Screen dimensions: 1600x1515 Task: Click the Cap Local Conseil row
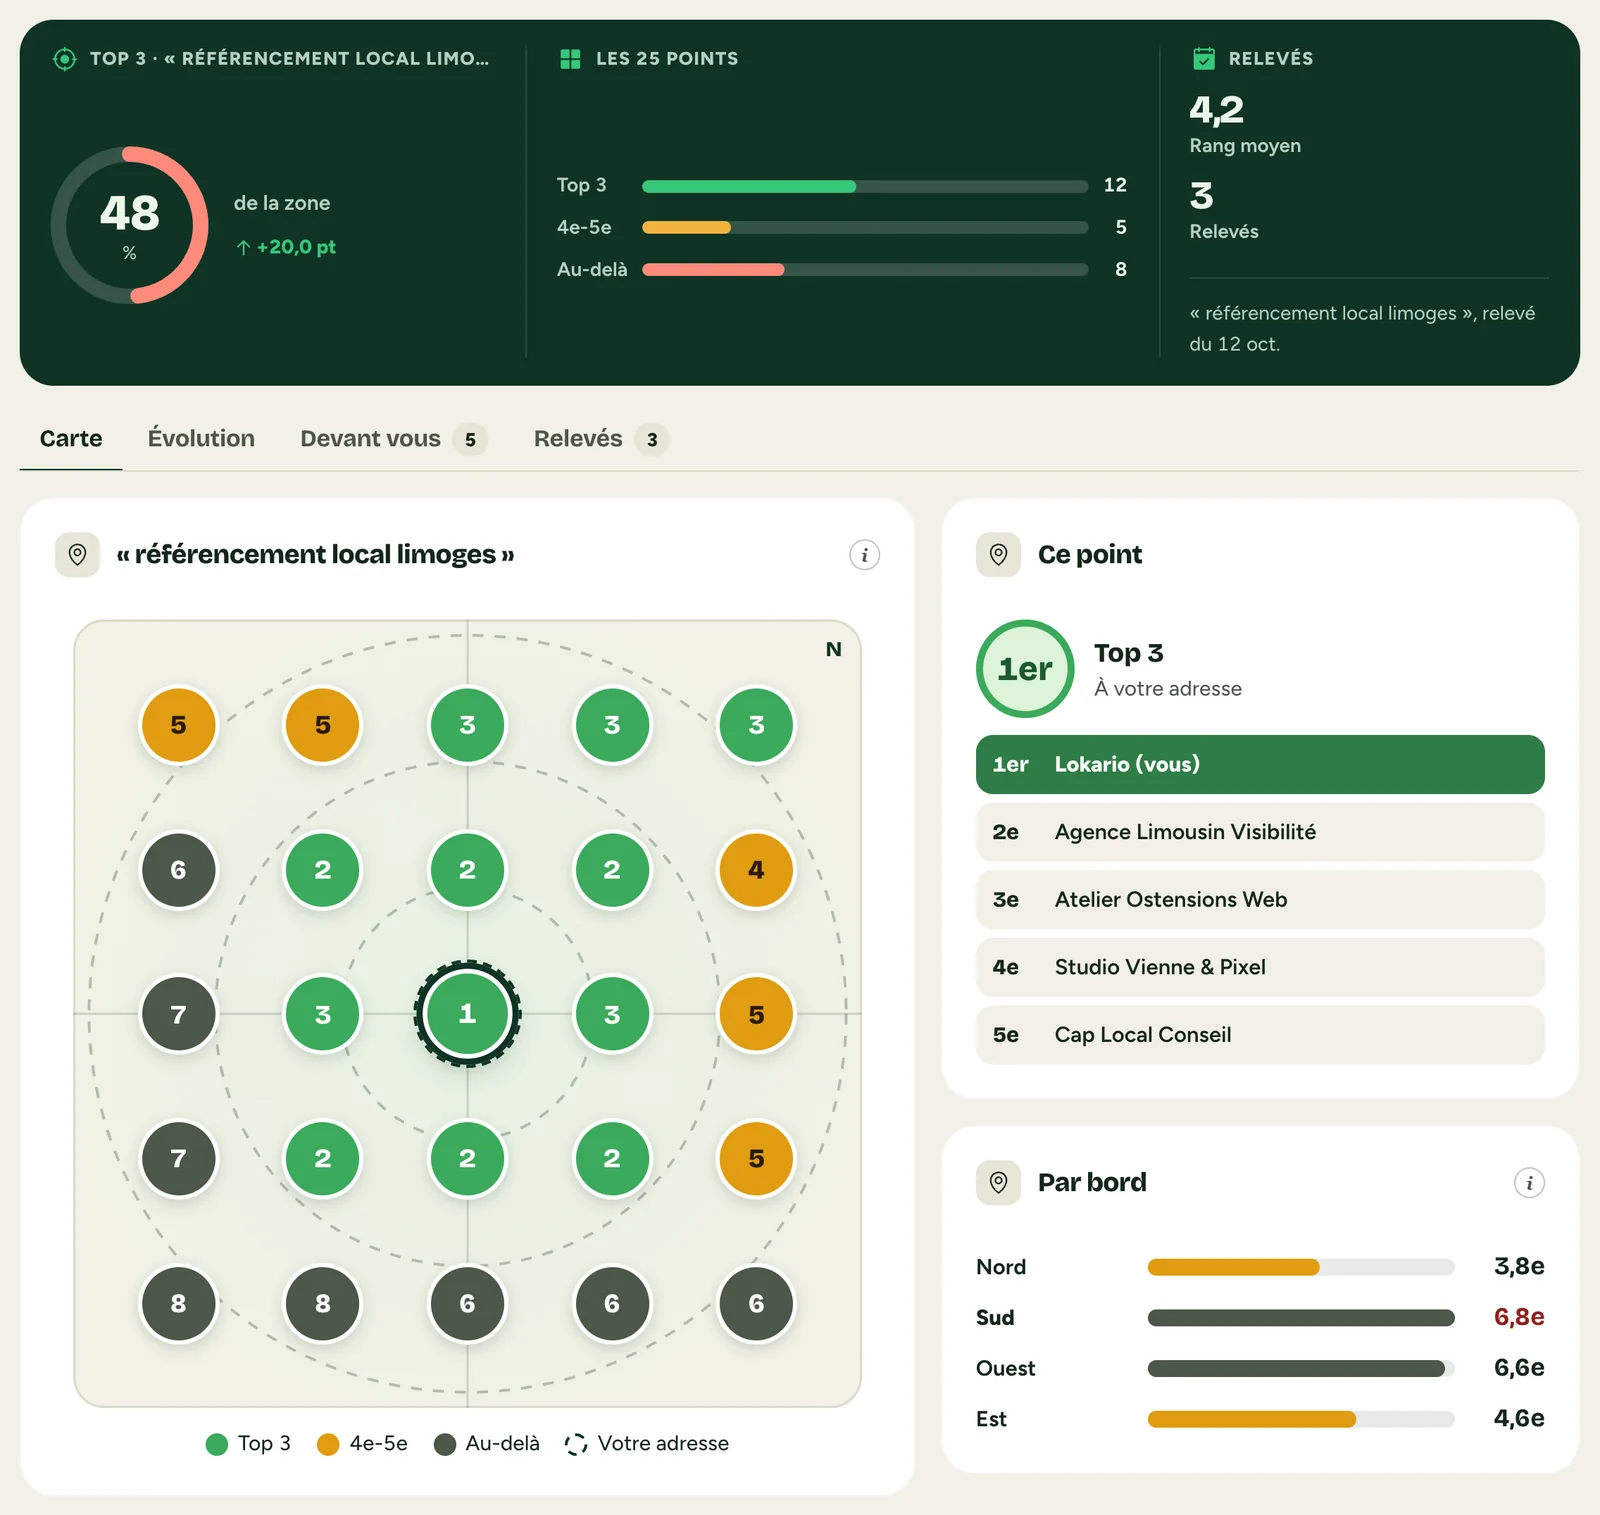tap(1260, 1035)
